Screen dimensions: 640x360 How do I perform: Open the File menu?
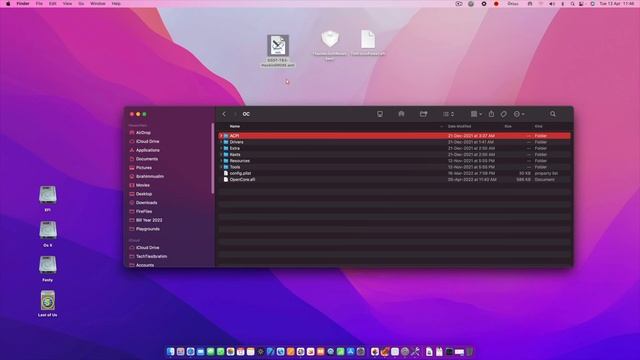point(39,4)
